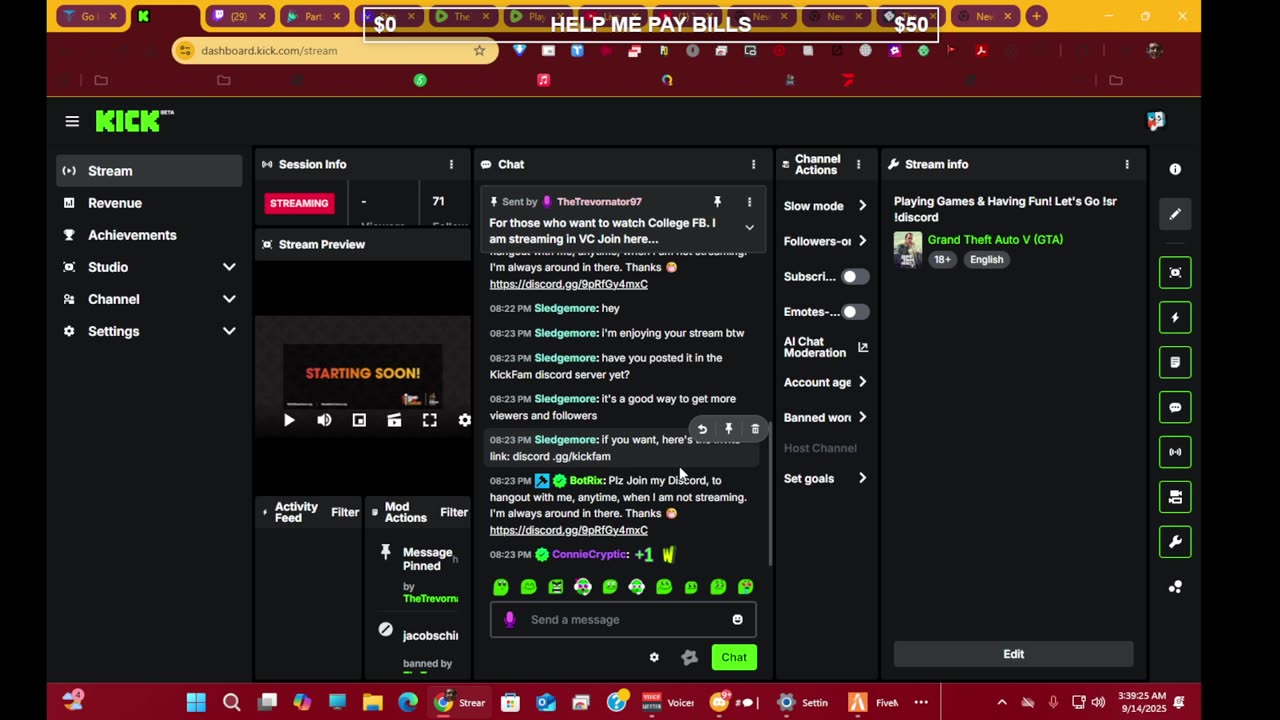
Task: Toggle Emotes-only chat switch
Action: pos(854,312)
